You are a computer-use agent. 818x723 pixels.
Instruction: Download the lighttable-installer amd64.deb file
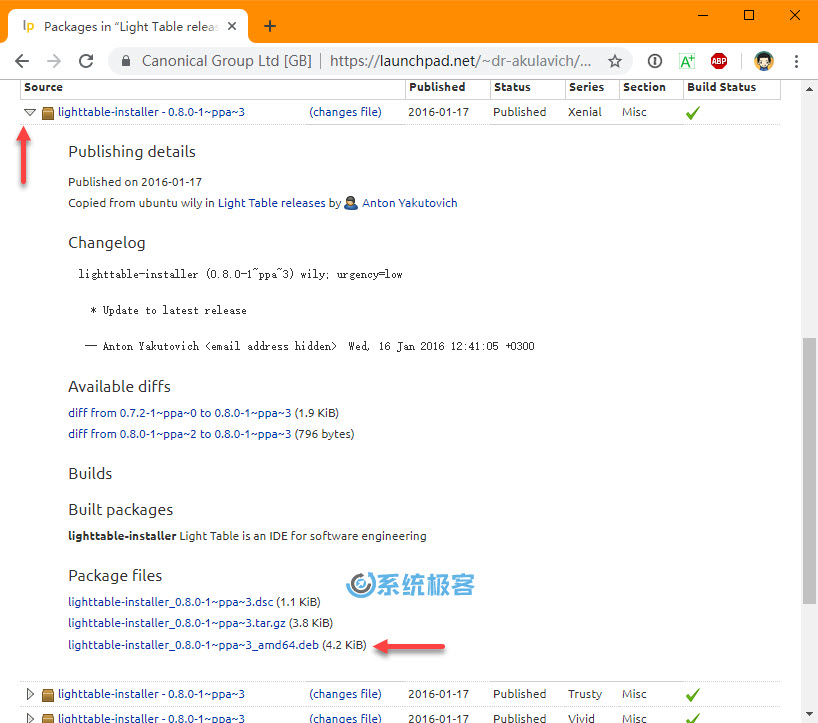pos(193,645)
